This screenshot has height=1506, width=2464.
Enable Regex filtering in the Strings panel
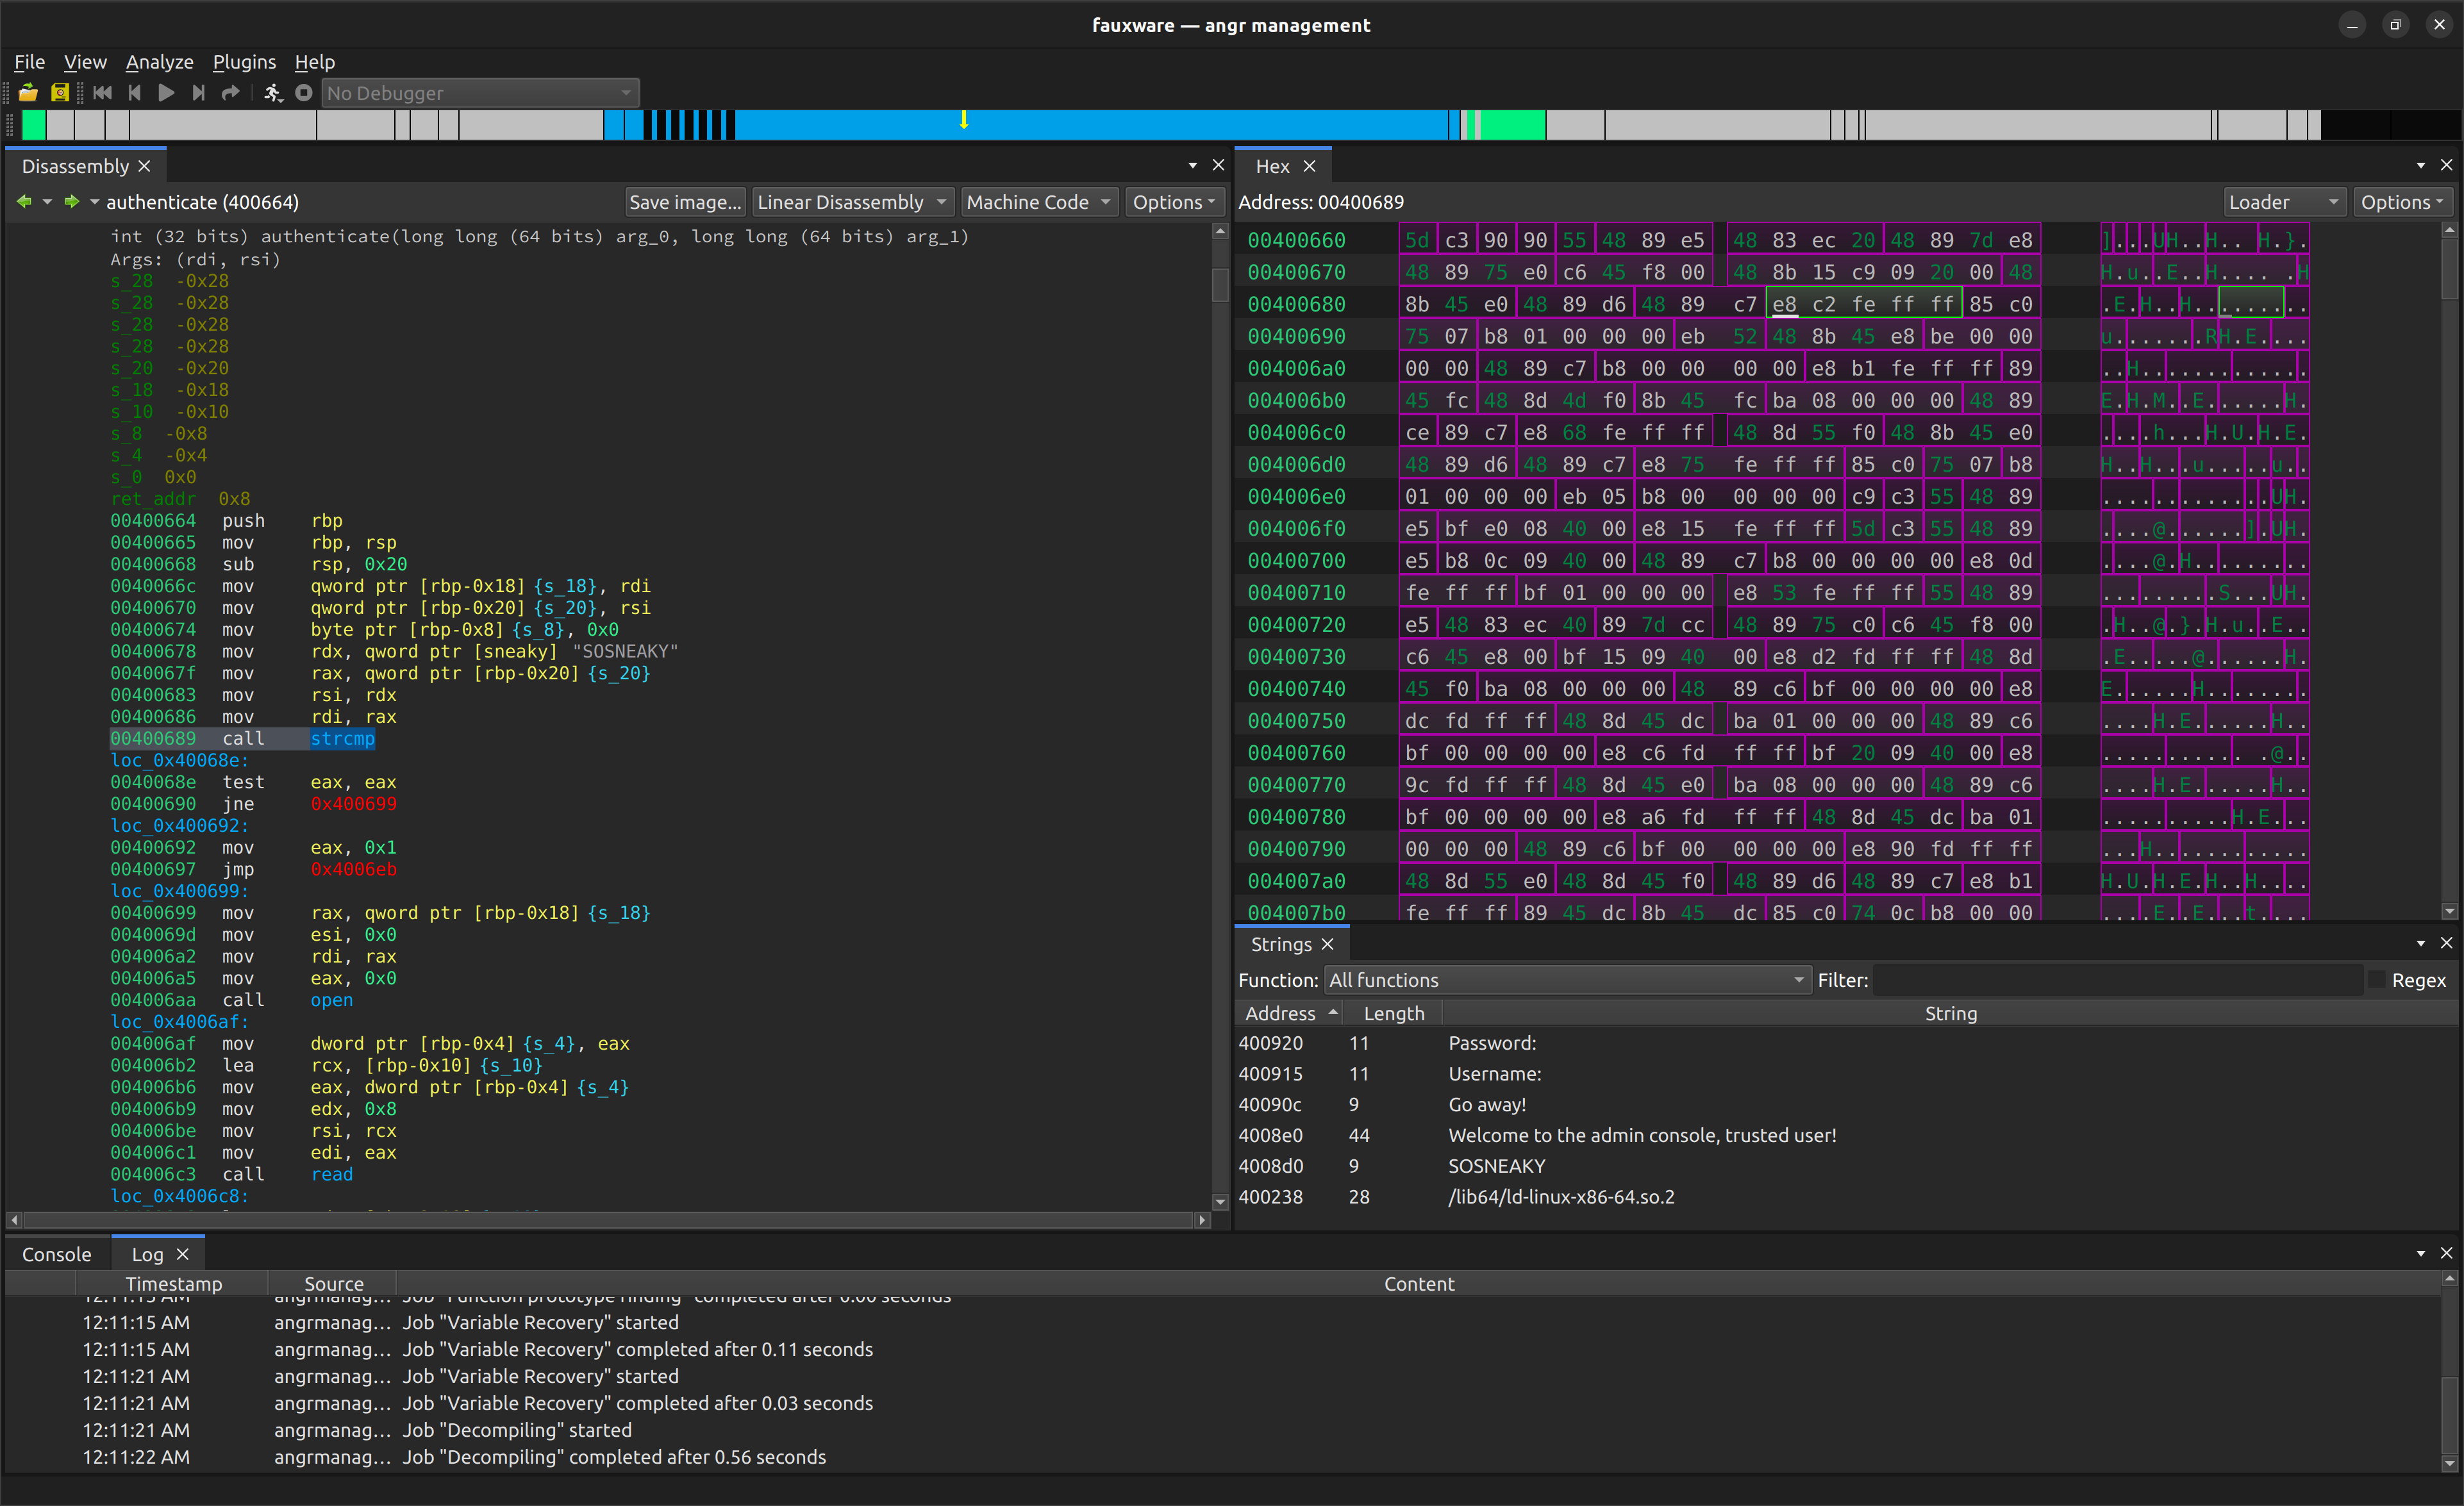tap(2377, 980)
